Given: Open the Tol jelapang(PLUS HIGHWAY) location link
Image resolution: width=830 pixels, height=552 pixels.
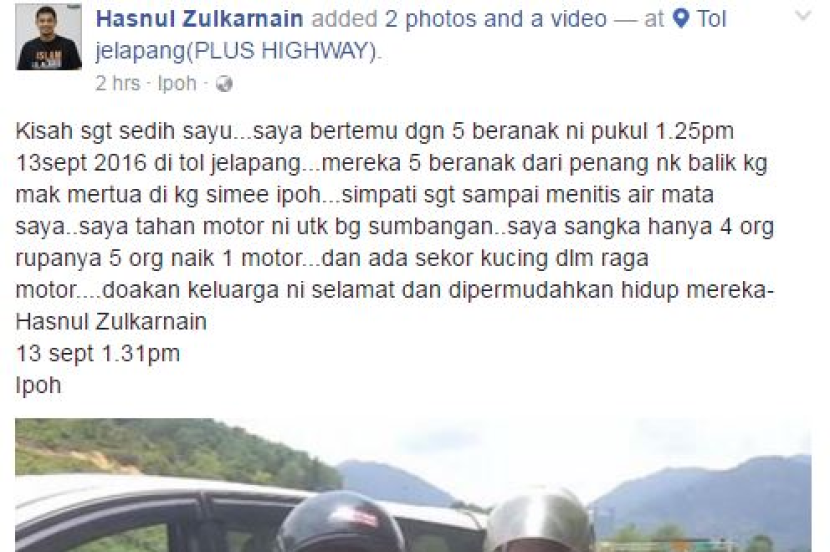Looking at the screenshot, I should [x=410, y=35].
